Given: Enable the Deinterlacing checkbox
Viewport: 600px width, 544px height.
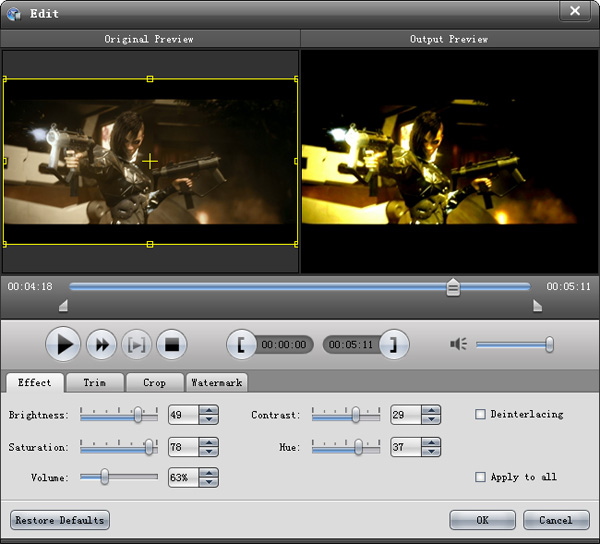Looking at the screenshot, I should [480, 414].
